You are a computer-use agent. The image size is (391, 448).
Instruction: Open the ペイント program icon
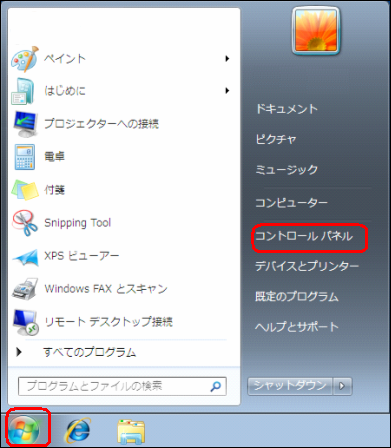click(x=25, y=59)
